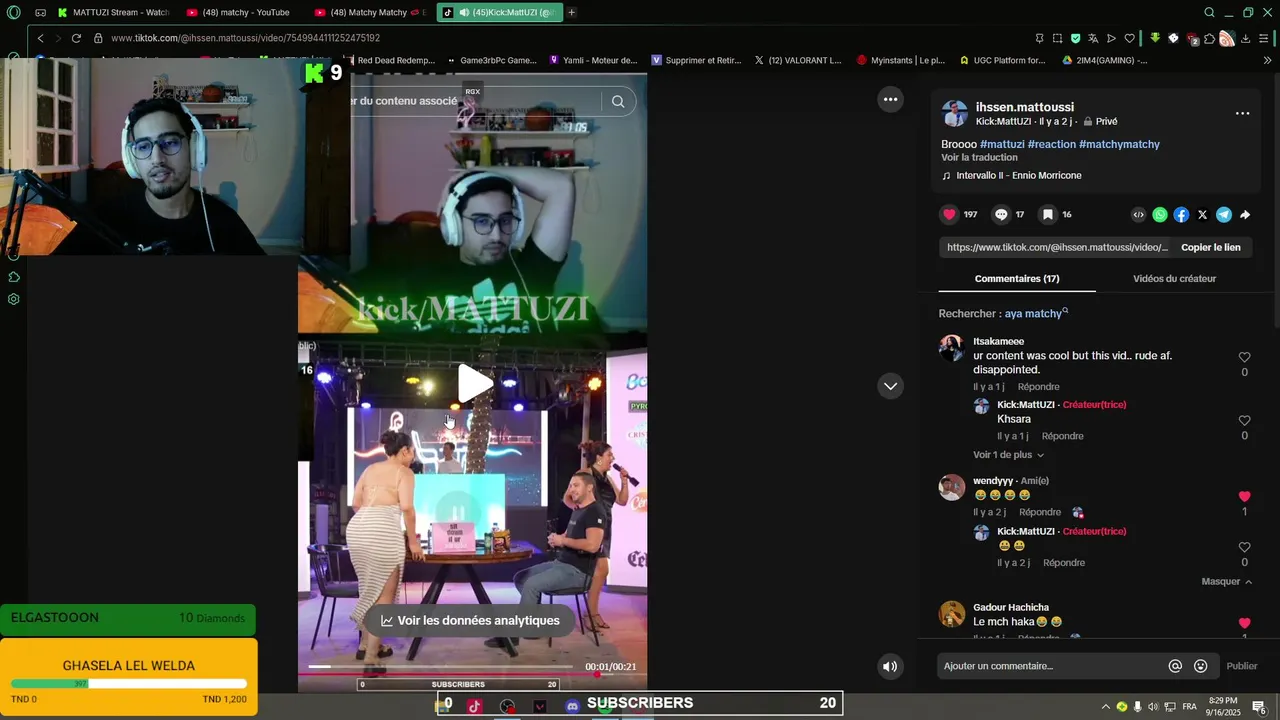Click the share arrow icon
The height and width of the screenshot is (720, 1280).
(x=1245, y=215)
